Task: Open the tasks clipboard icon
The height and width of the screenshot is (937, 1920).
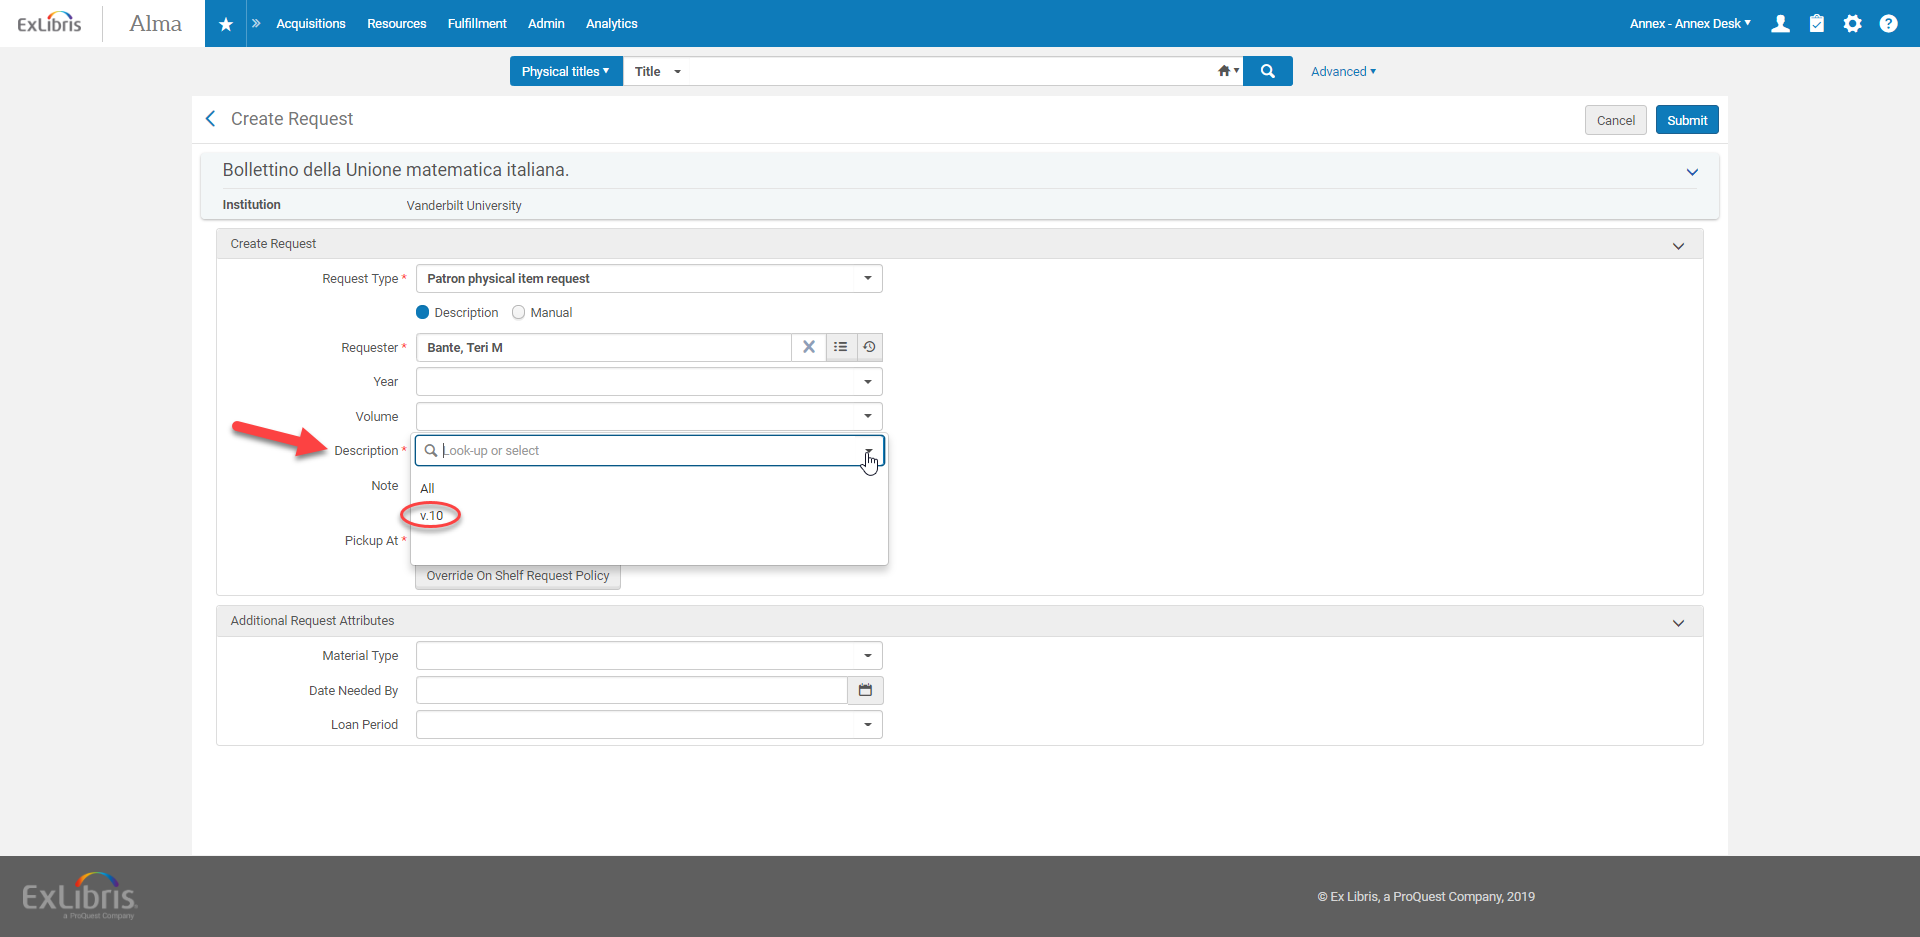Action: pyautogui.click(x=1817, y=23)
